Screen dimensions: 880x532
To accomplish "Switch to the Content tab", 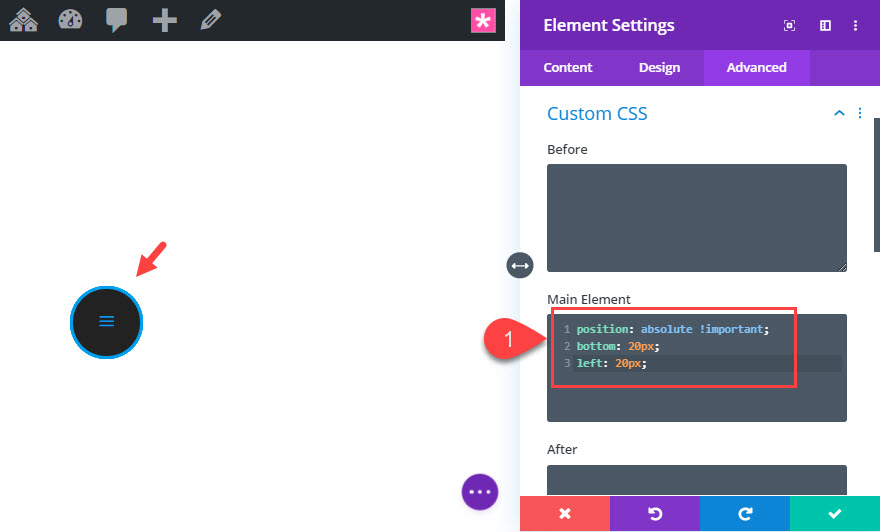I will click(567, 67).
